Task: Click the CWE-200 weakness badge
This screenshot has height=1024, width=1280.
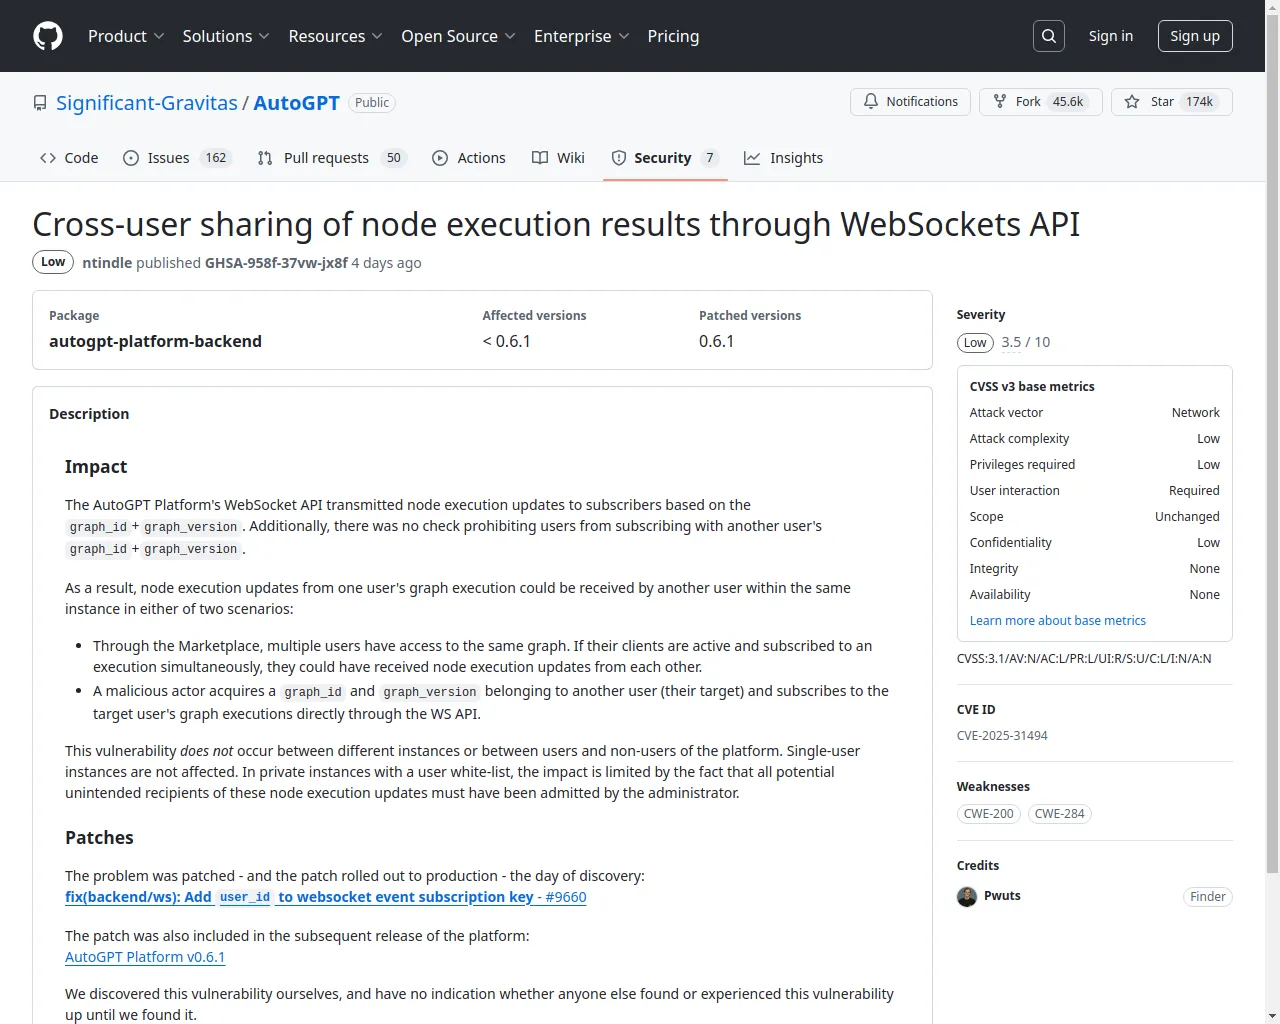Action: tap(989, 814)
